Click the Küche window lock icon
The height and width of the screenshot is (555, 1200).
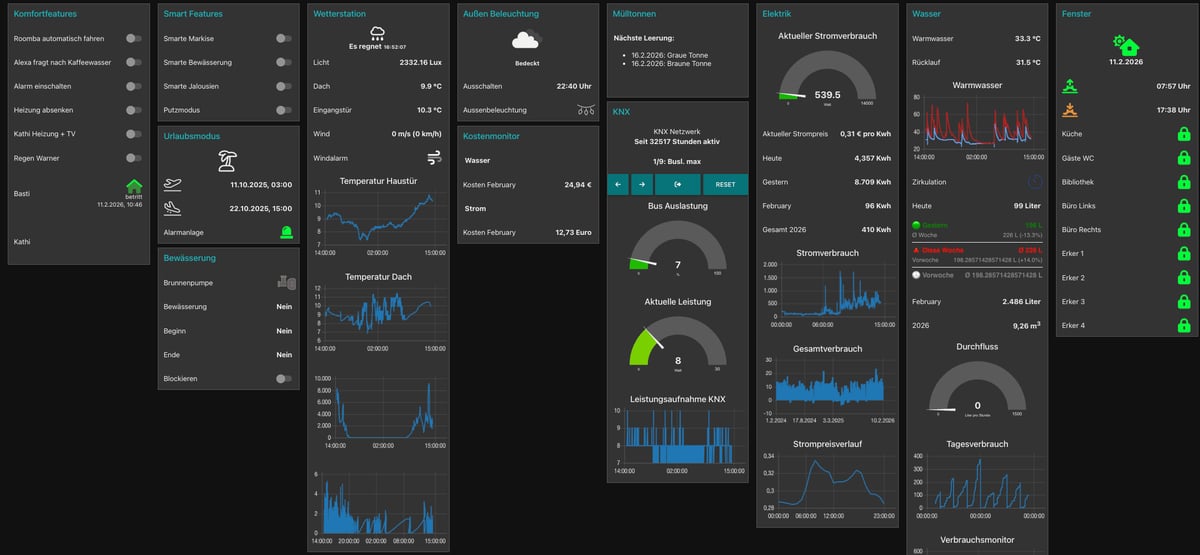(1183, 134)
